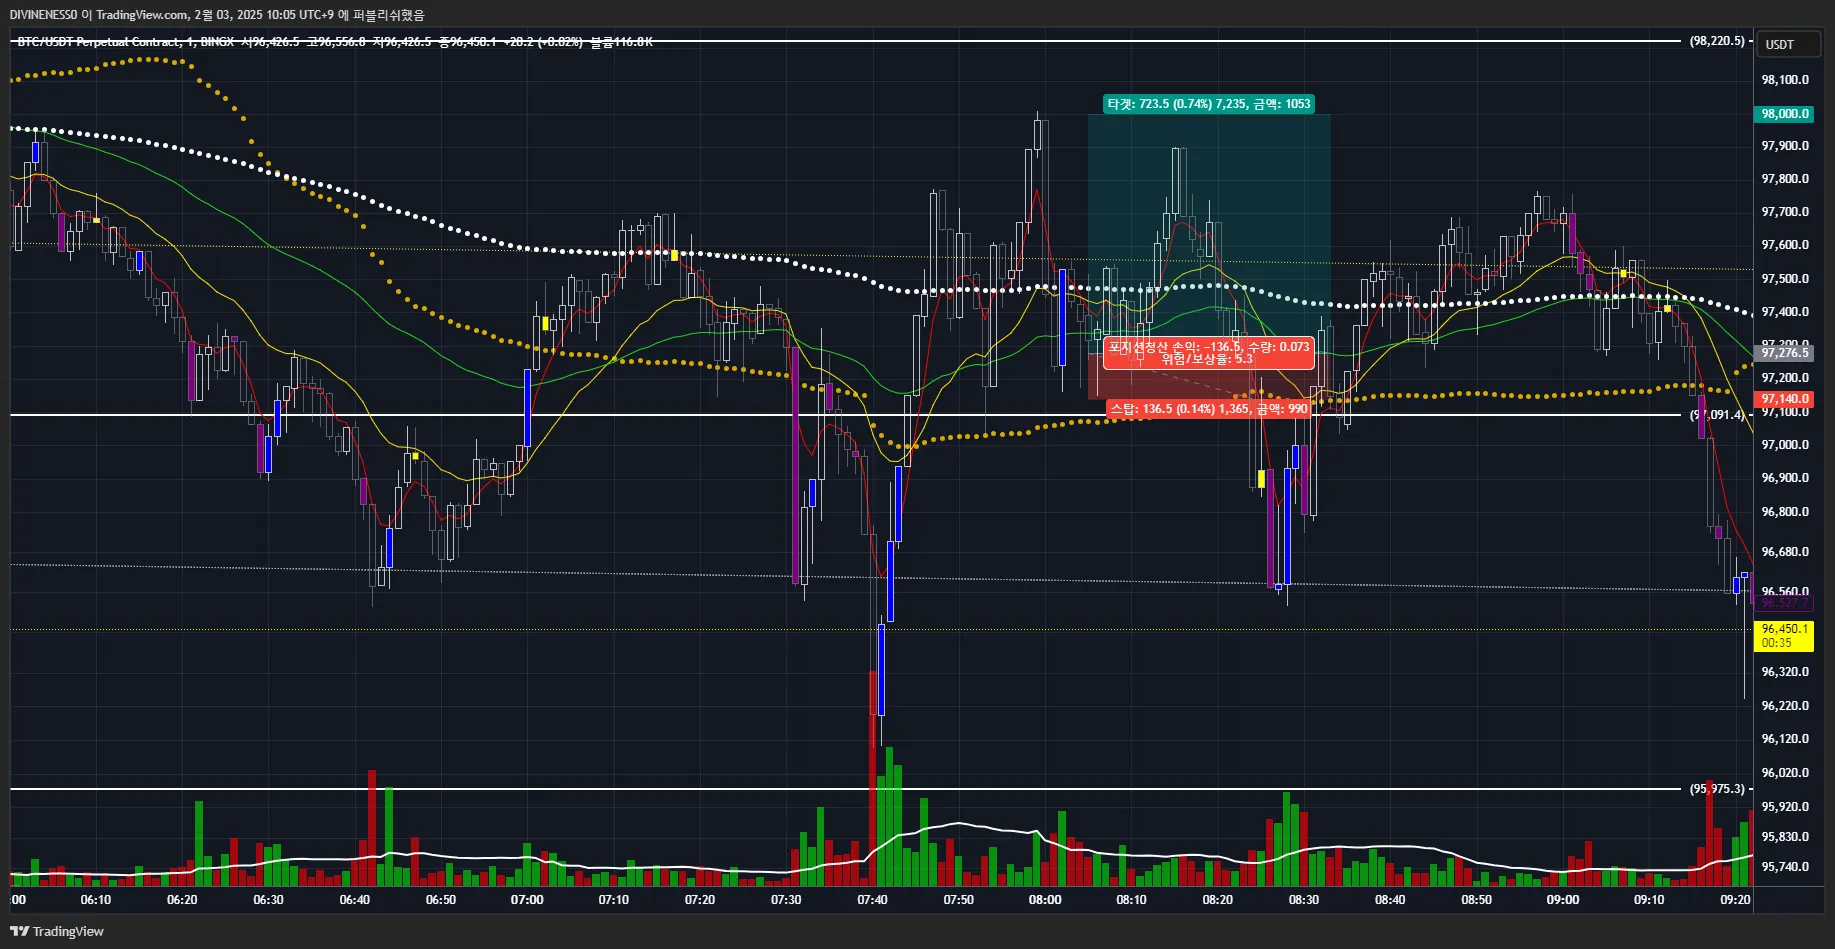
Task: Click the 96,800.0 price scale value
Action: click(x=1785, y=512)
